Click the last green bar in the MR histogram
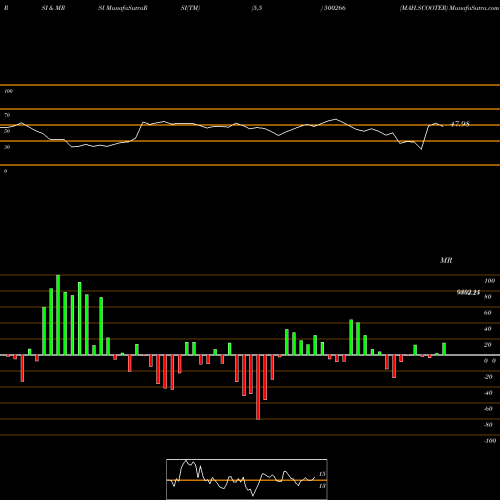This screenshot has height=500, width=500. click(x=444, y=349)
